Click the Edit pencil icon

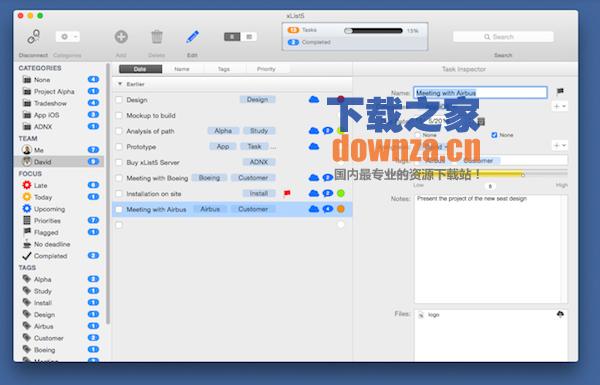[192, 37]
